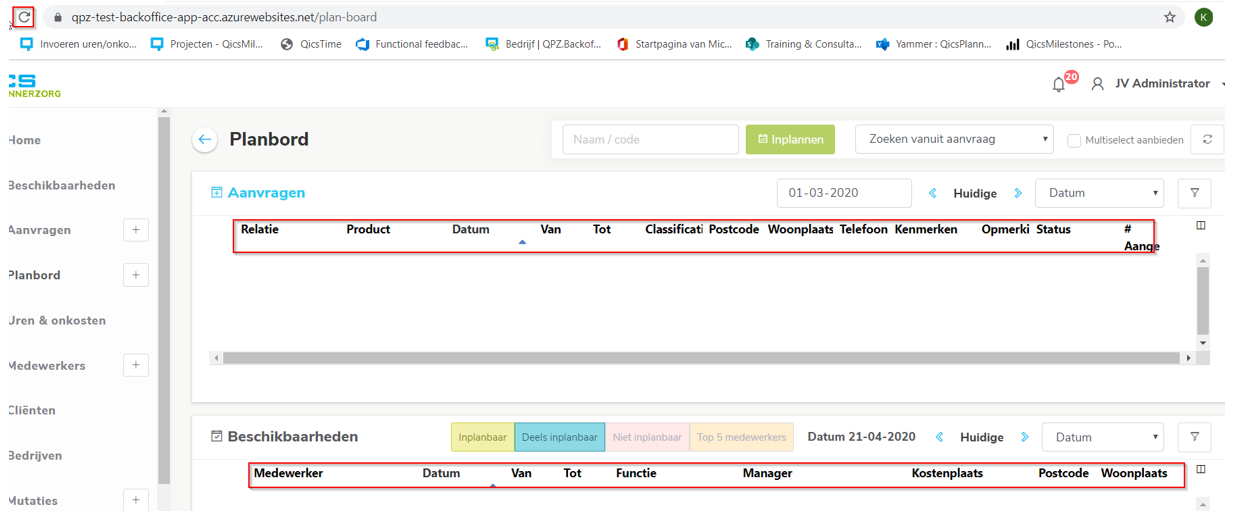This screenshot has height=511, width=1241.
Task: Select the Inplanbaar legend button
Action: coord(483,437)
